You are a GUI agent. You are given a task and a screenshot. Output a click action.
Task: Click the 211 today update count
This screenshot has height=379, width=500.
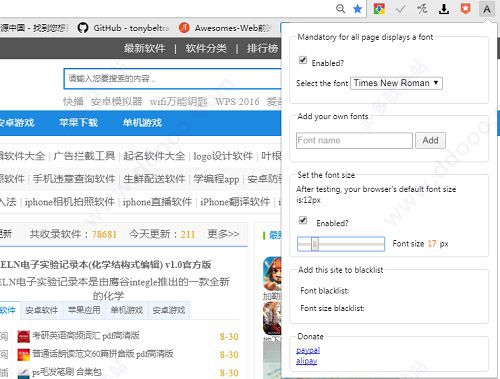(x=188, y=234)
